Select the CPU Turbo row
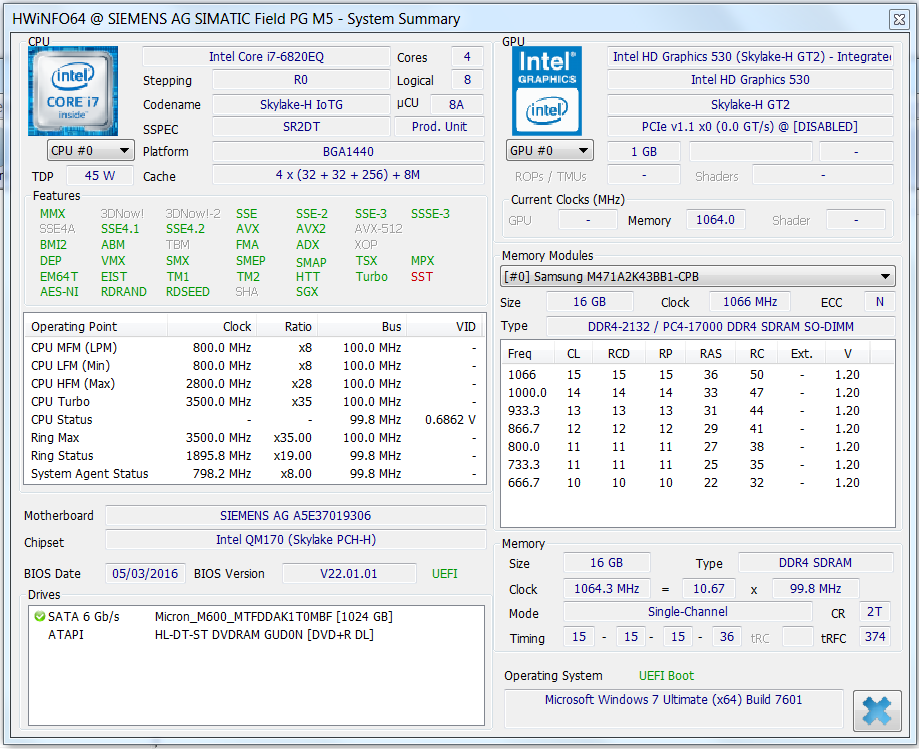 (x=254, y=402)
